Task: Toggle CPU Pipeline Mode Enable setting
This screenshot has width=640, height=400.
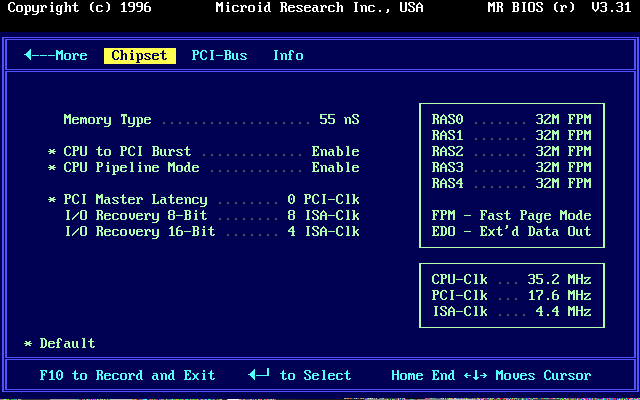Action: pos(335,168)
